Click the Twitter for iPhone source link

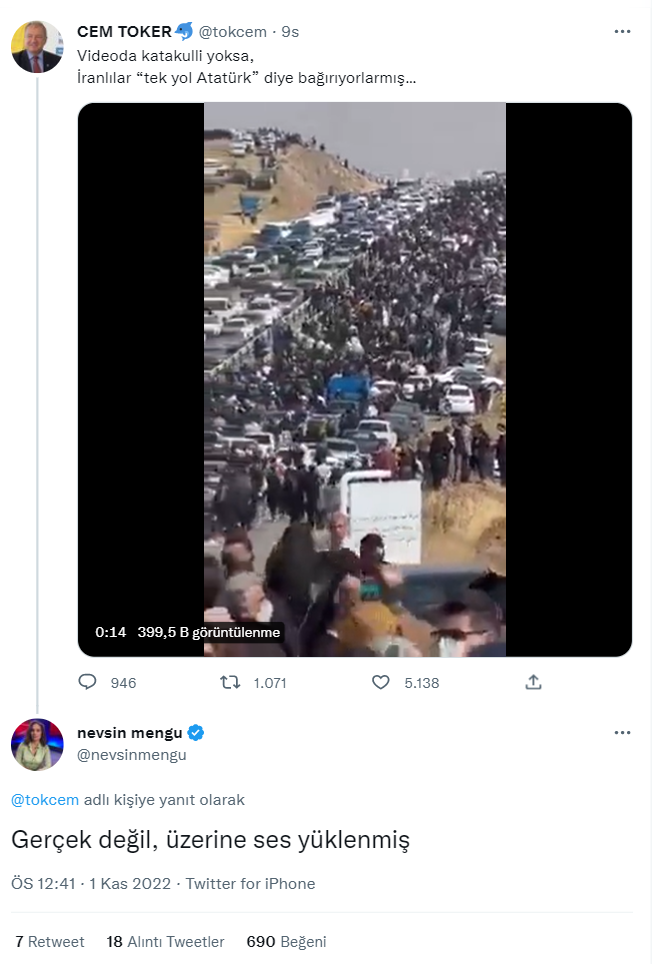[x=250, y=884]
